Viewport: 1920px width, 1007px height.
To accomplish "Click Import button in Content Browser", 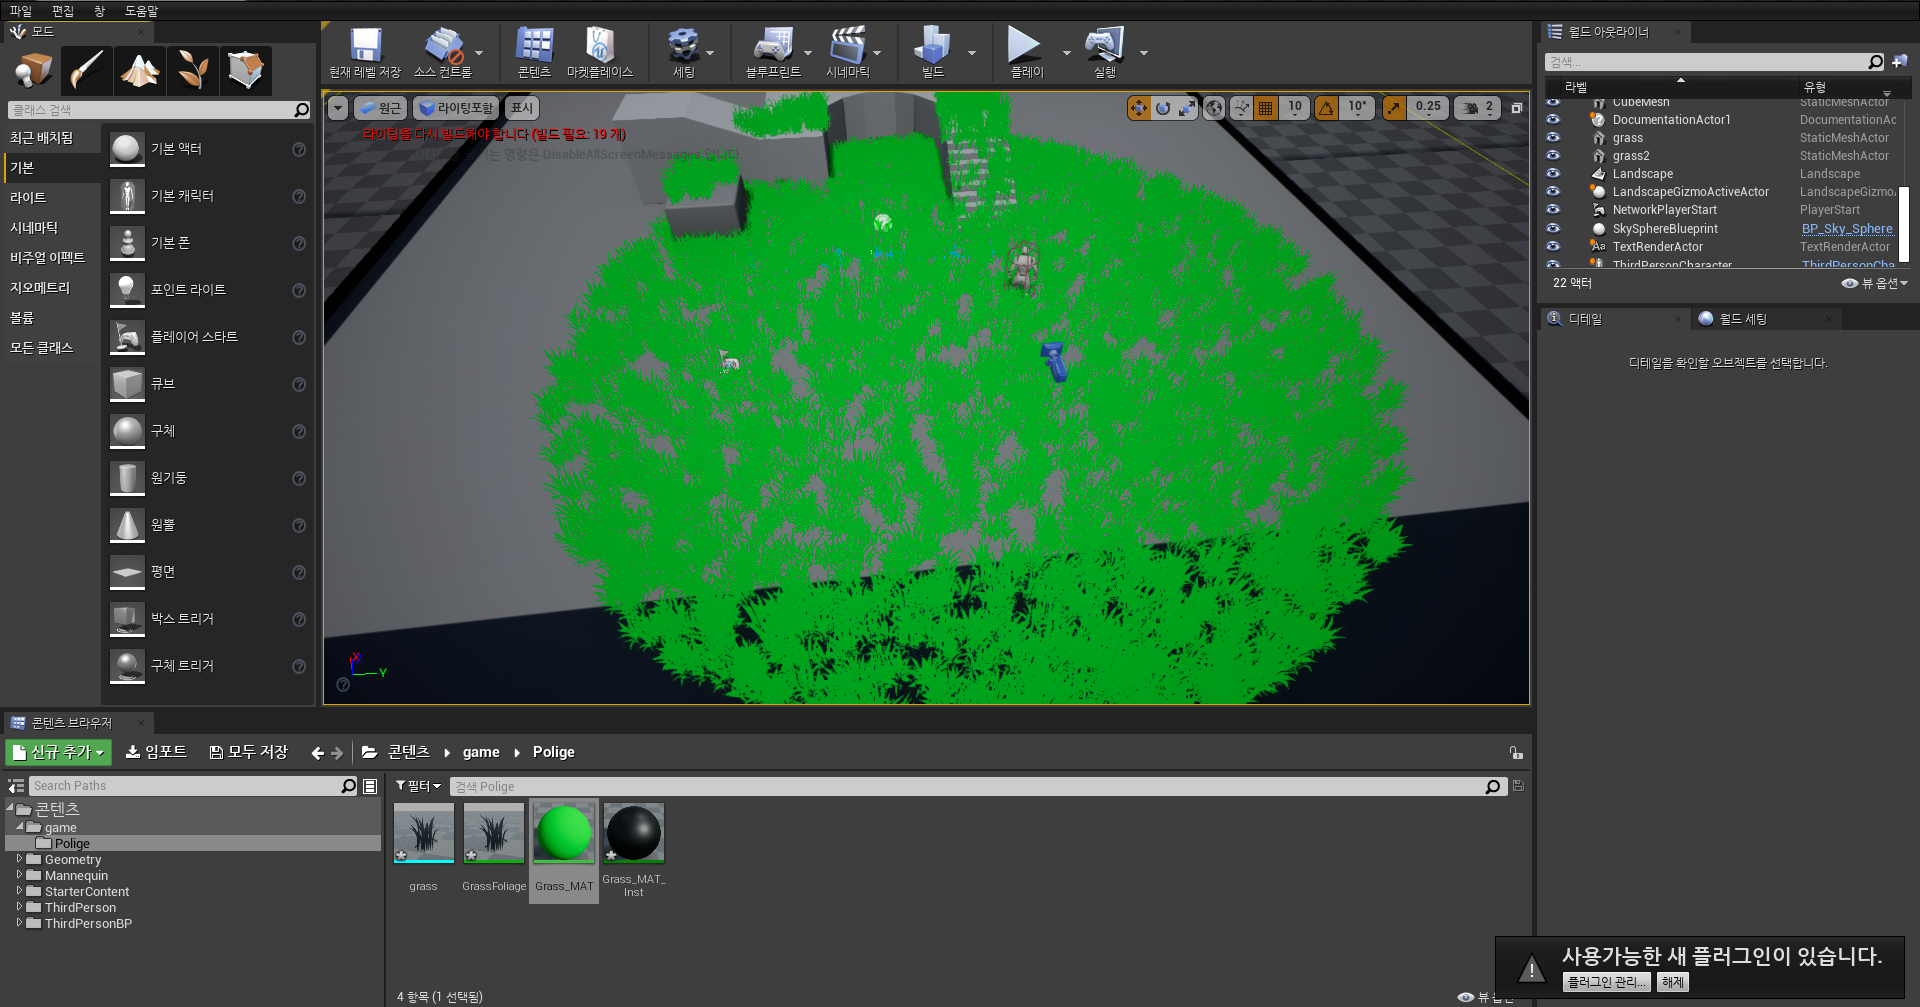I will [156, 752].
